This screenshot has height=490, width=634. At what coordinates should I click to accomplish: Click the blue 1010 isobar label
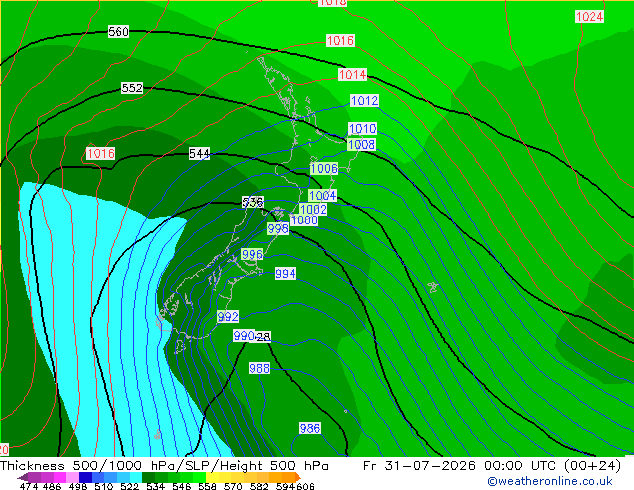363,129
